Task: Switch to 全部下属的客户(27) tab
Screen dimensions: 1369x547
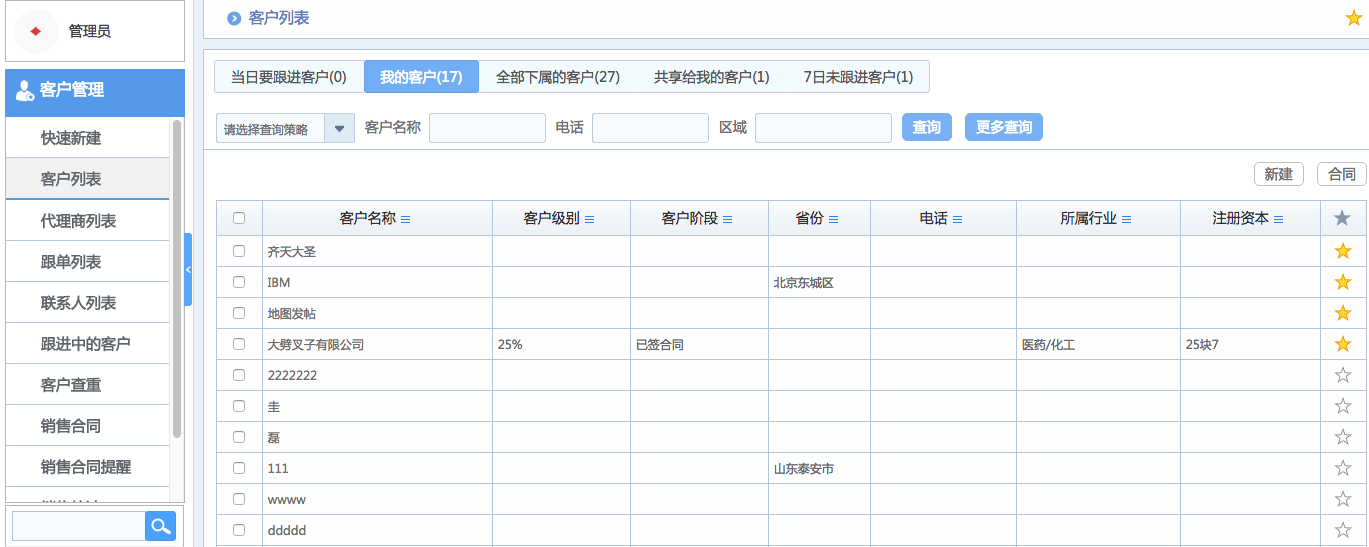Action: click(558, 77)
